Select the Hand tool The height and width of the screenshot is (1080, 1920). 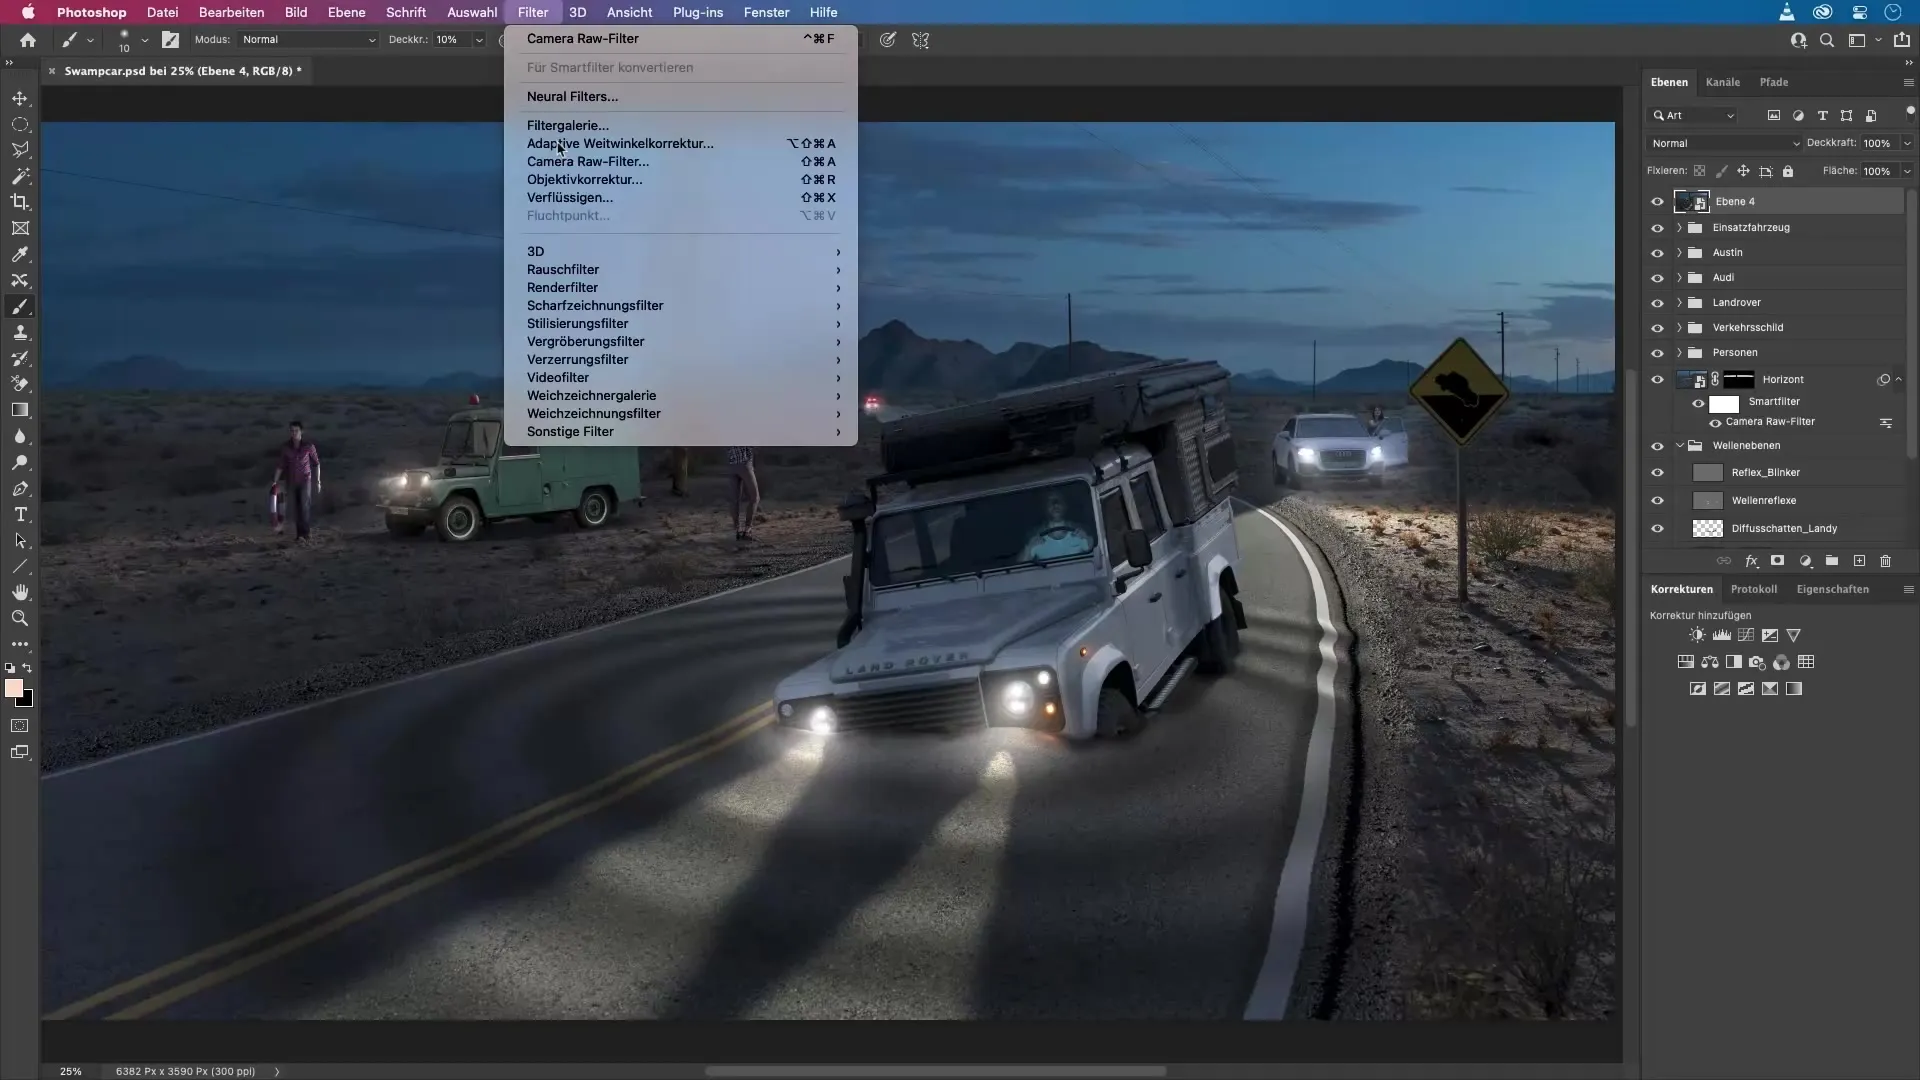[20, 592]
